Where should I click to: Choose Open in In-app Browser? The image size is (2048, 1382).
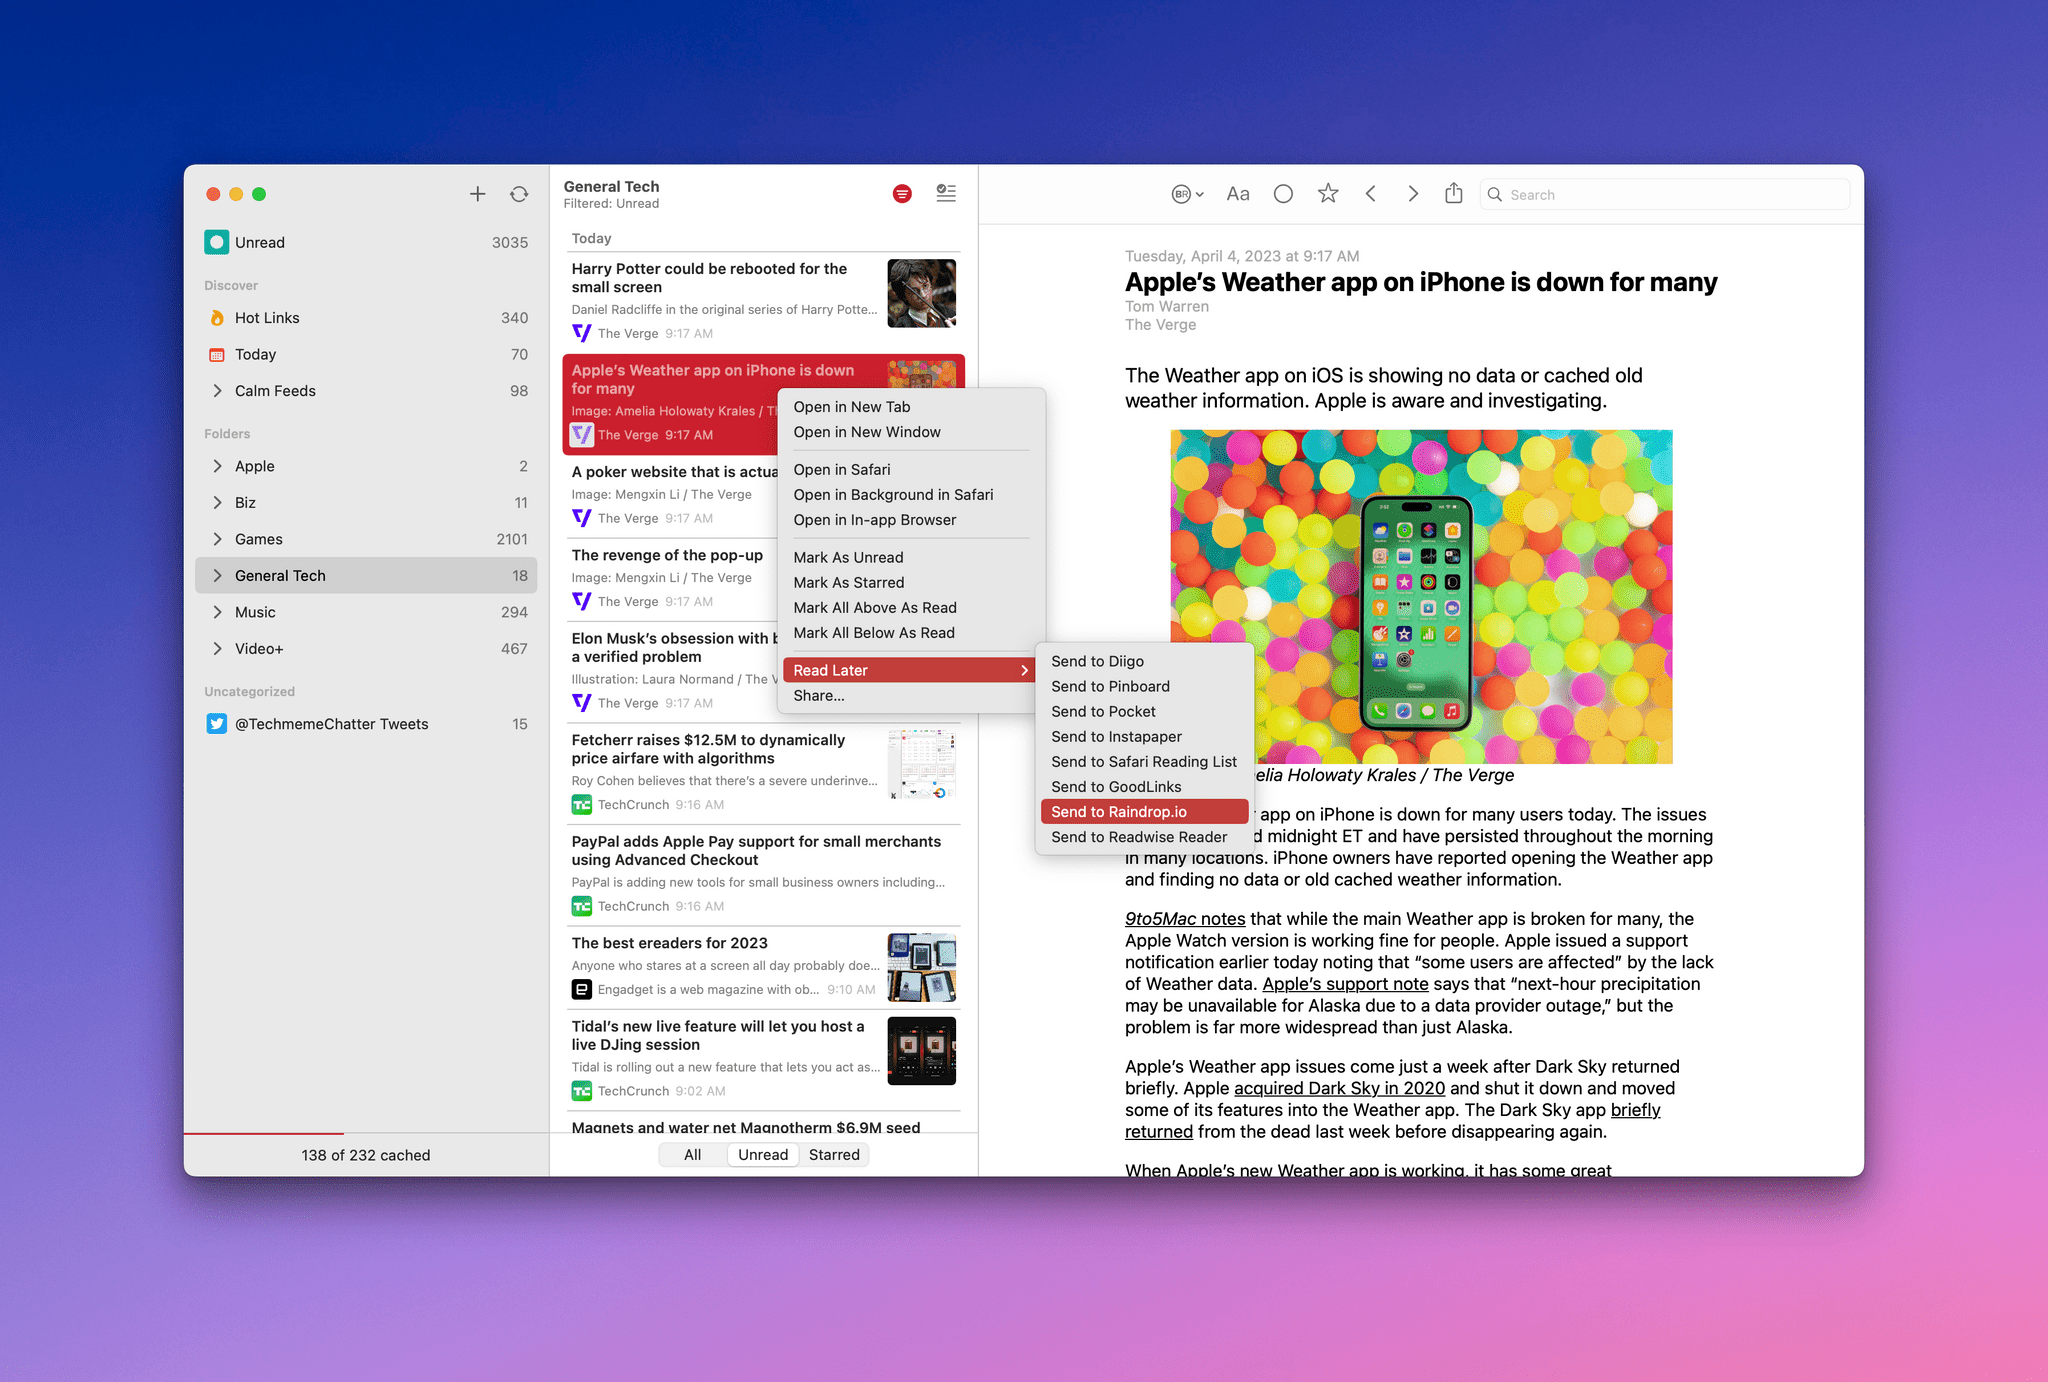tap(910, 520)
